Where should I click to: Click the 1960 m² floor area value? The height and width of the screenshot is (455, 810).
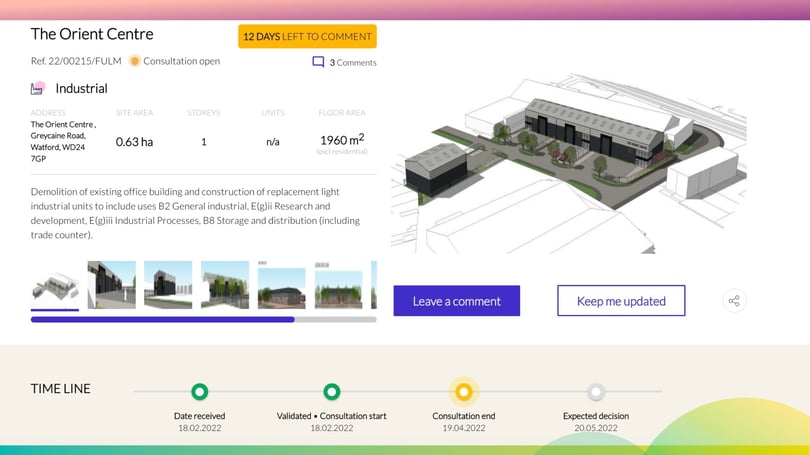tap(342, 140)
